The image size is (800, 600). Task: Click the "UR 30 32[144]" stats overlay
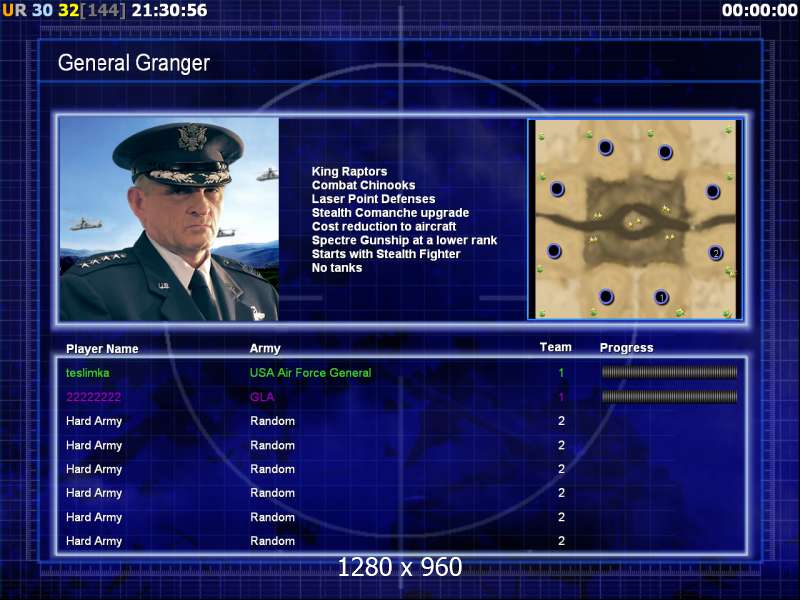(64, 10)
